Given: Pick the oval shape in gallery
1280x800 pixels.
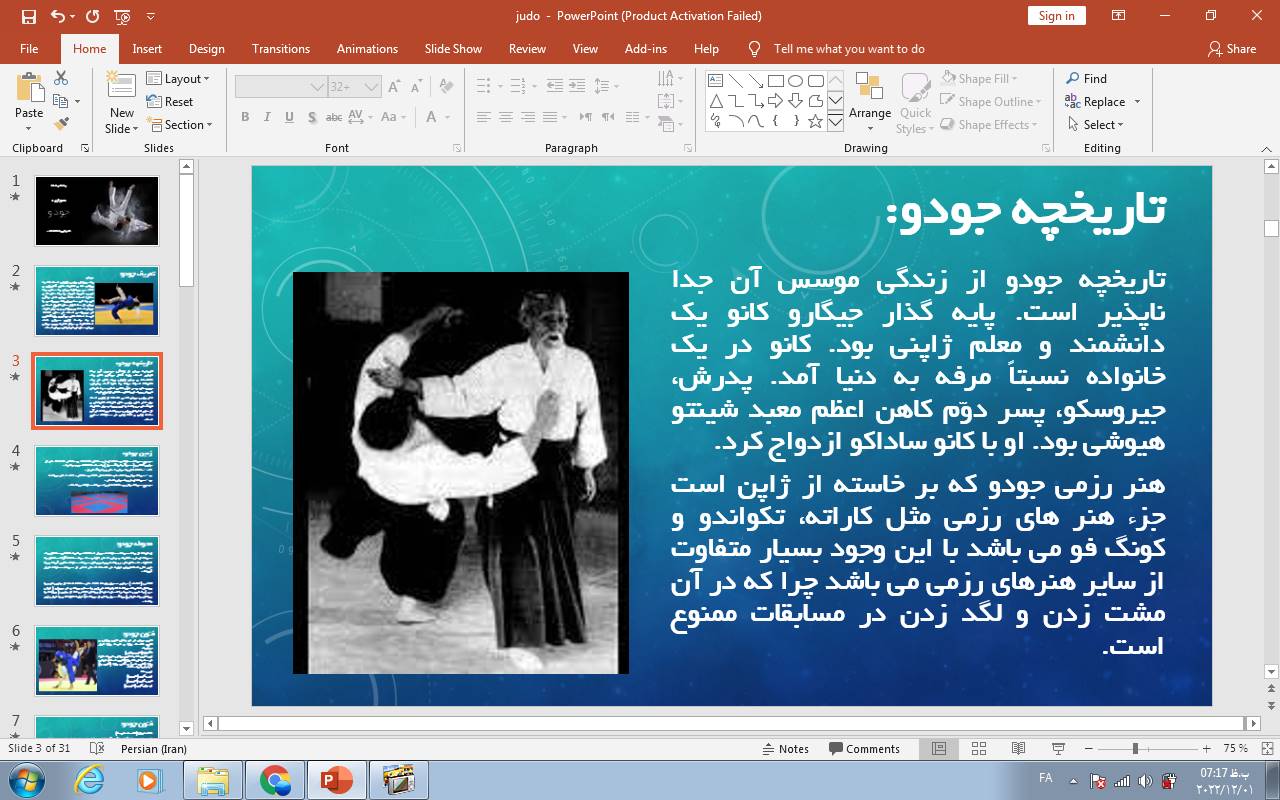Looking at the screenshot, I should (795, 81).
